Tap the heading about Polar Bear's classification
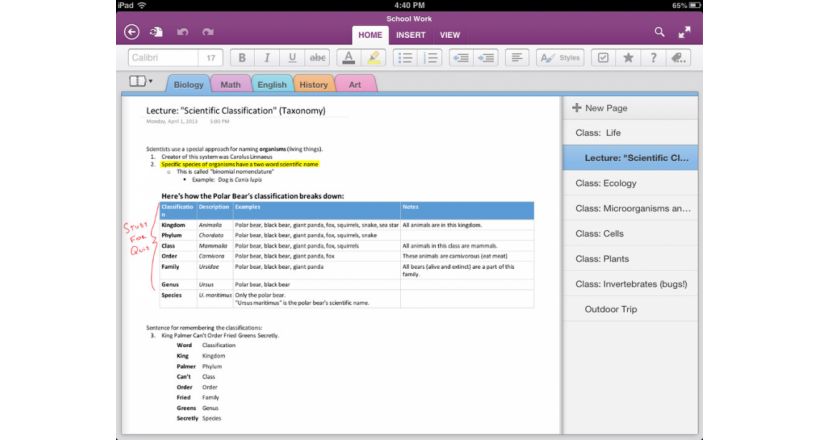The width and height of the screenshot is (820, 440). coord(253,196)
